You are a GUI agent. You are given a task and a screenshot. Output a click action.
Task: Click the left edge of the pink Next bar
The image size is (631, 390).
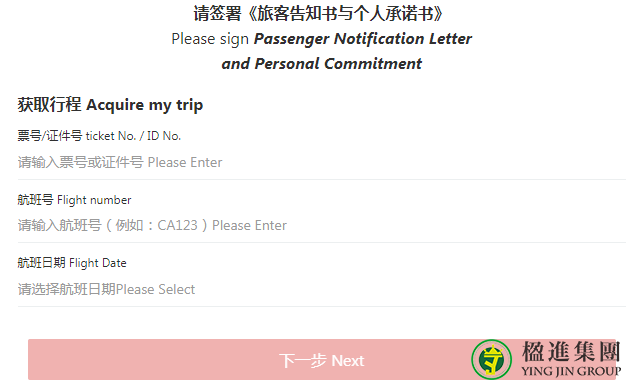(33, 360)
